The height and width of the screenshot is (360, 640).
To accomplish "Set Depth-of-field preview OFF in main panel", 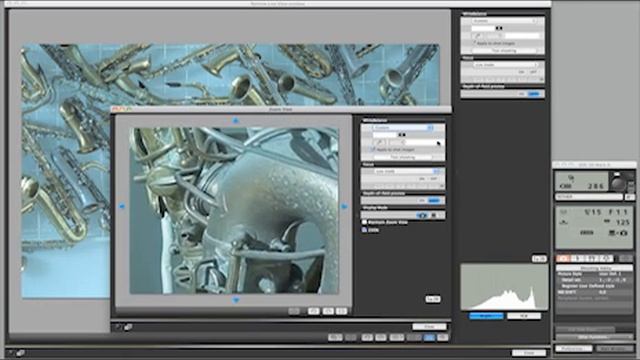I will click(x=534, y=94).
